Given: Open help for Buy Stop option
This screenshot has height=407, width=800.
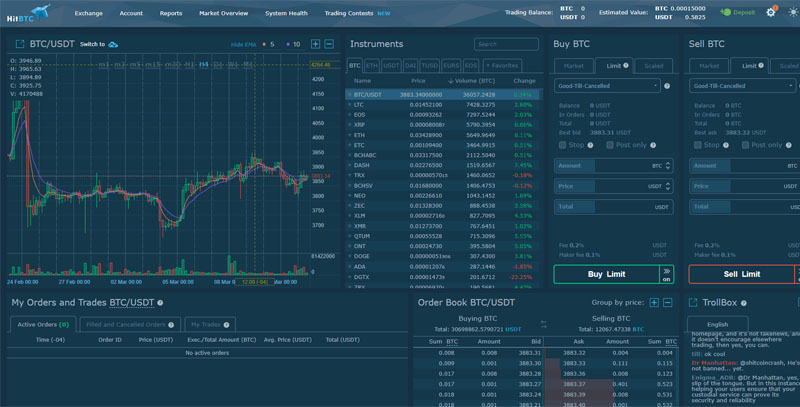Looking at the screenshot, I should 590,145.
